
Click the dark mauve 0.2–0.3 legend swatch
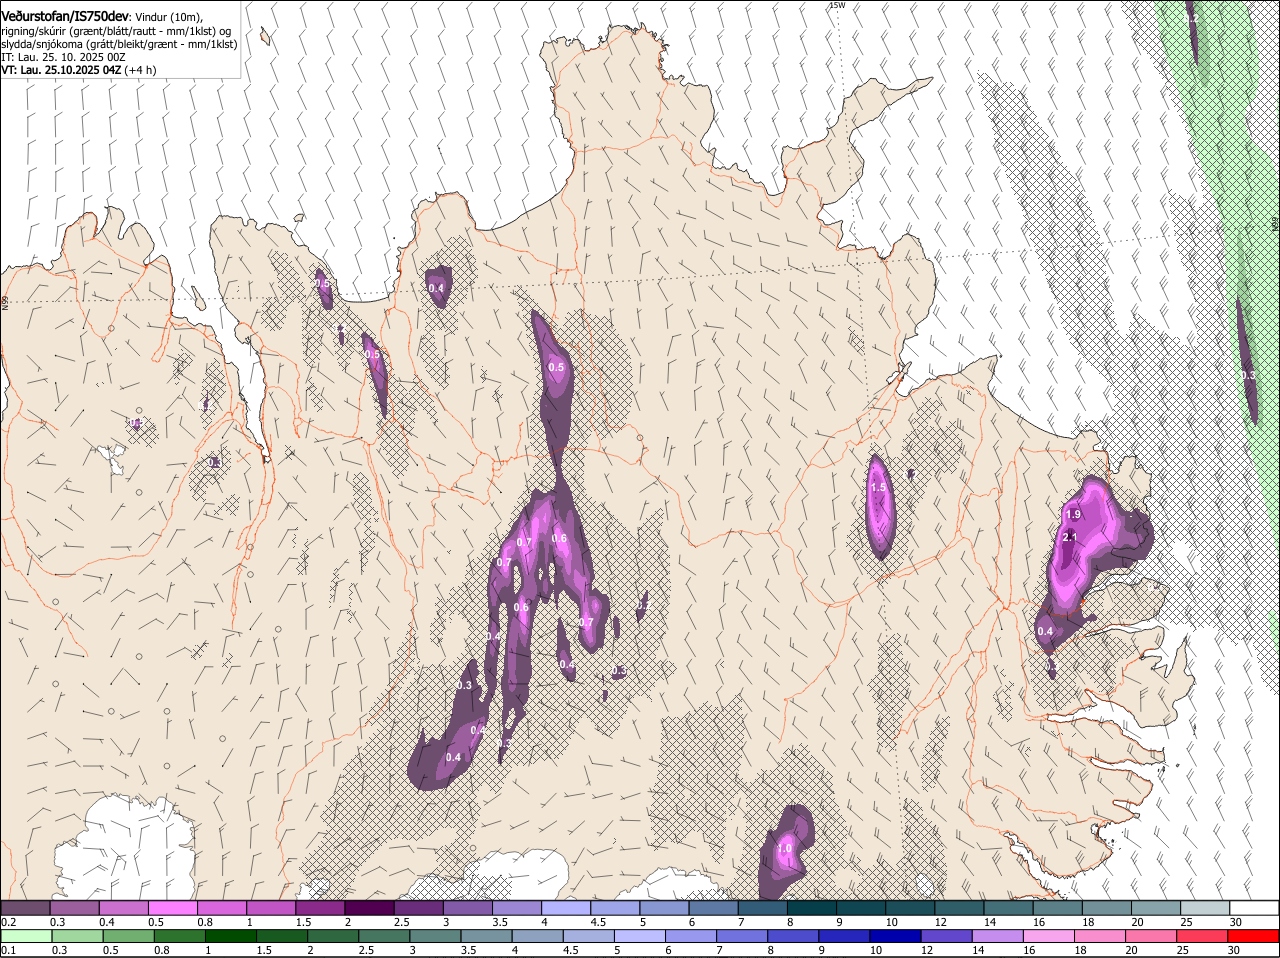point(26,907)
